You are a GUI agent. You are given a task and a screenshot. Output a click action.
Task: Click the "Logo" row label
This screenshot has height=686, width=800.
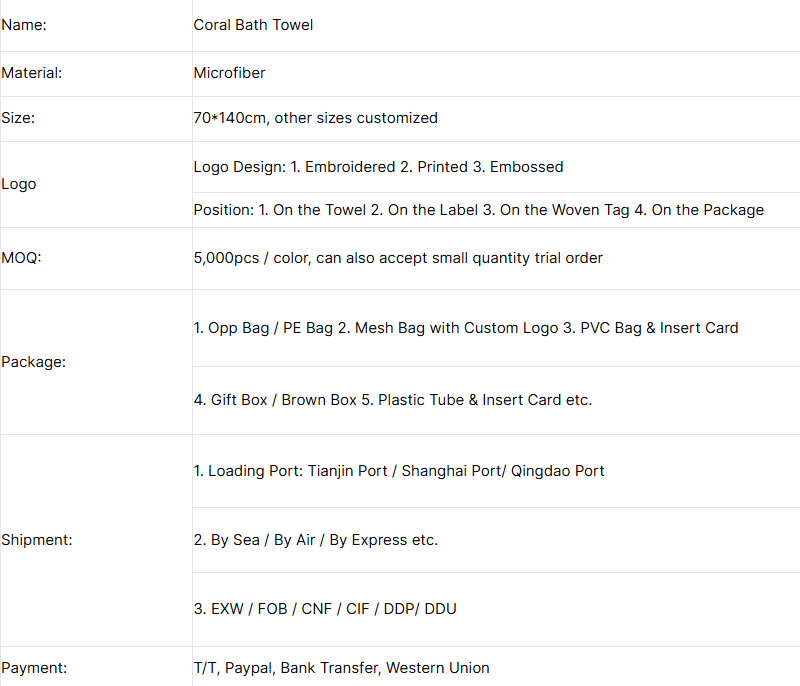[x=19, y=184]
